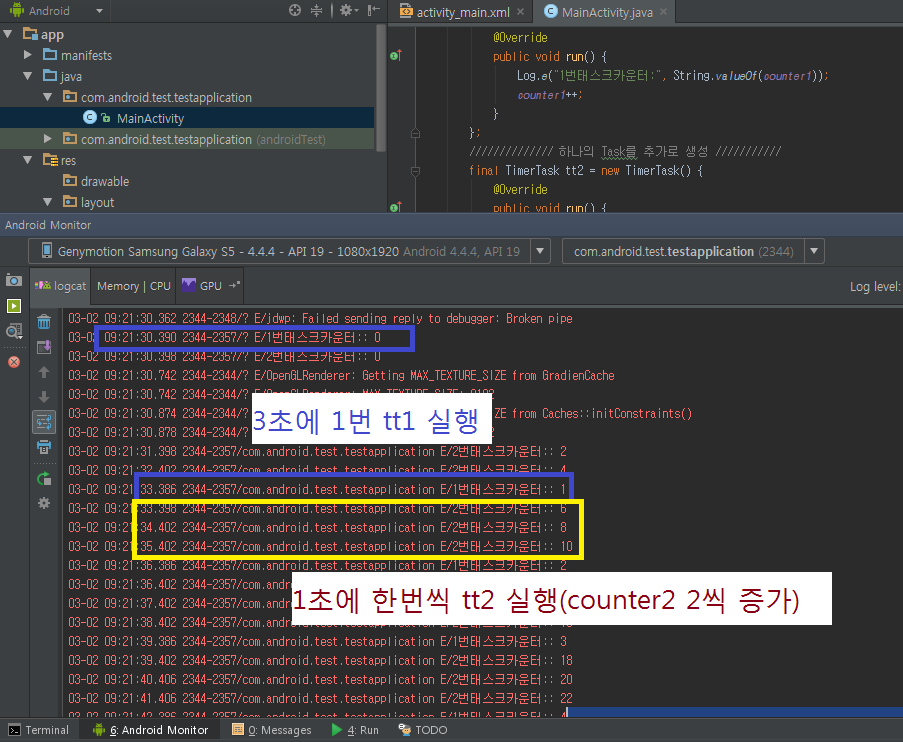903x742 pixels.
Task: Collapse all project tree nodes icon
Action: point(318,10)
